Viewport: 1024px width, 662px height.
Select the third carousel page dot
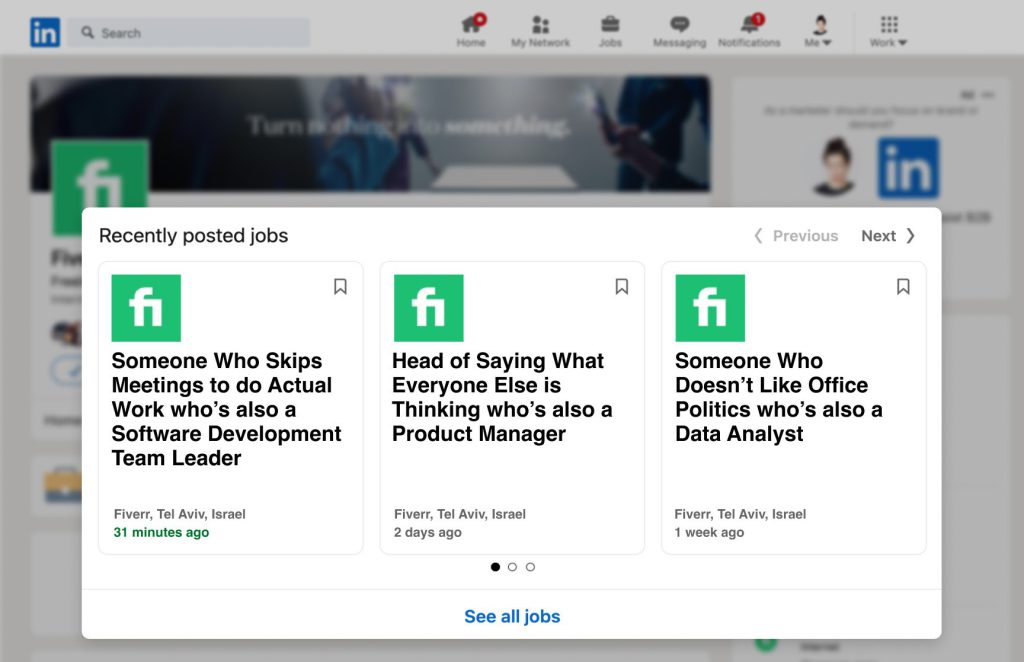pos(530,567)
